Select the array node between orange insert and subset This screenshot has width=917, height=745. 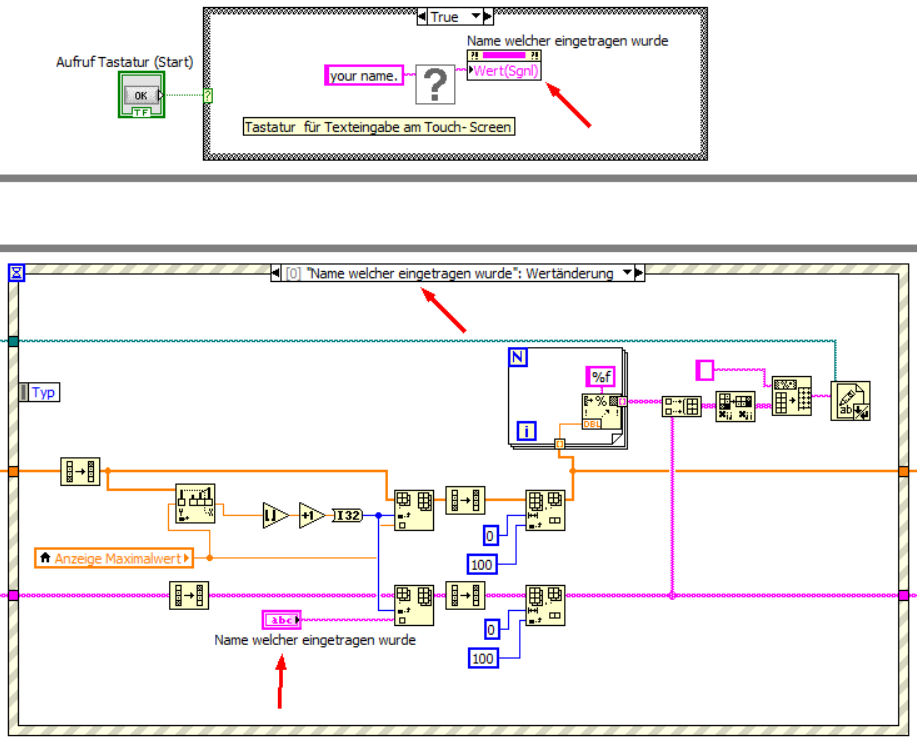pyautogui.click(x=465, y=500)
